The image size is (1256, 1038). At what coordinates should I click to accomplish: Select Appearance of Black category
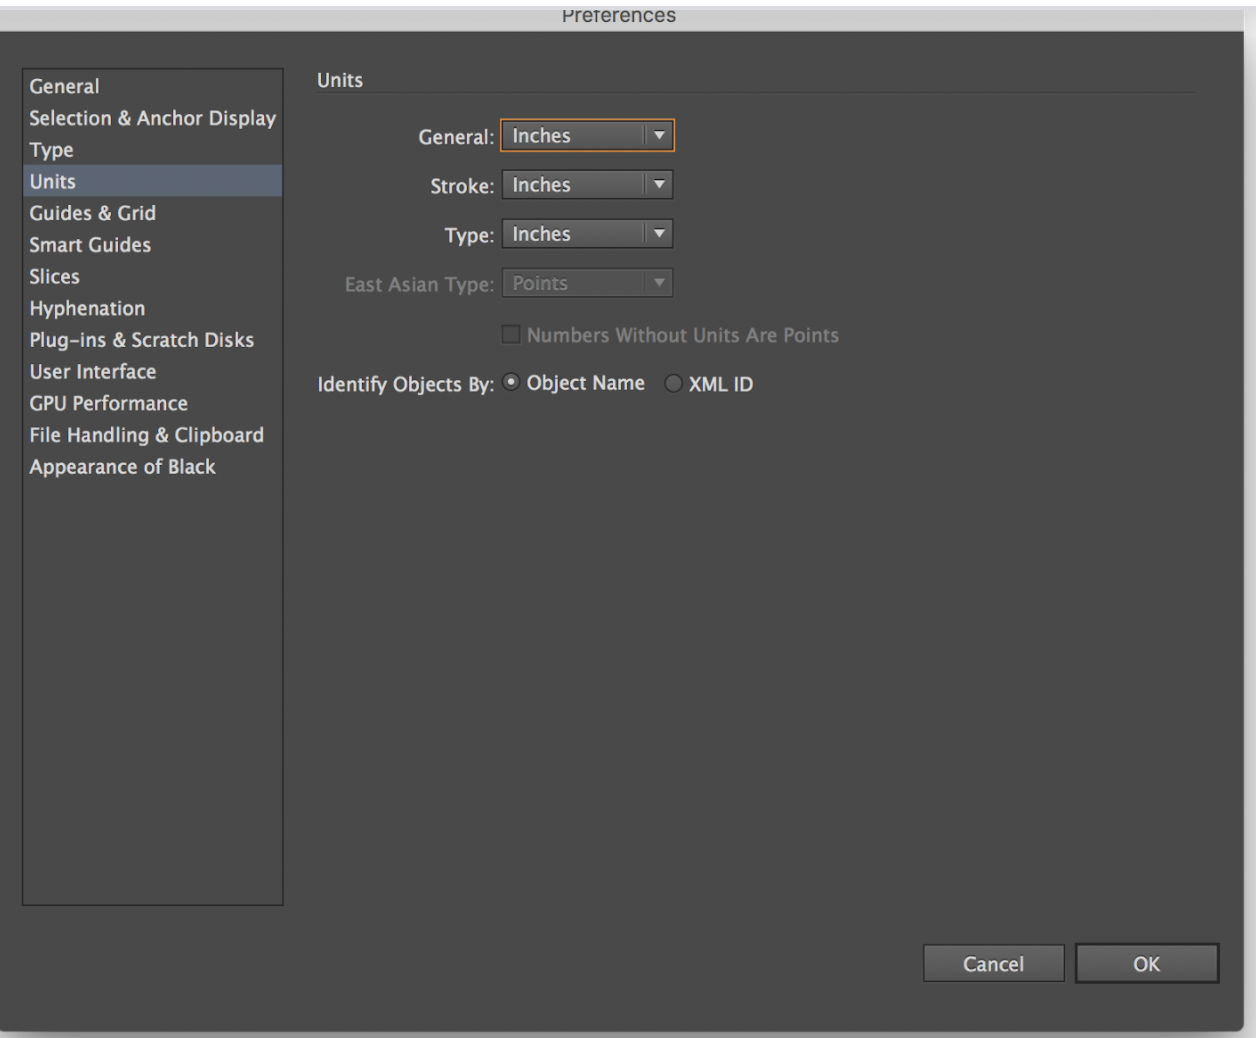pyautogui.click(x=152, y=467)
